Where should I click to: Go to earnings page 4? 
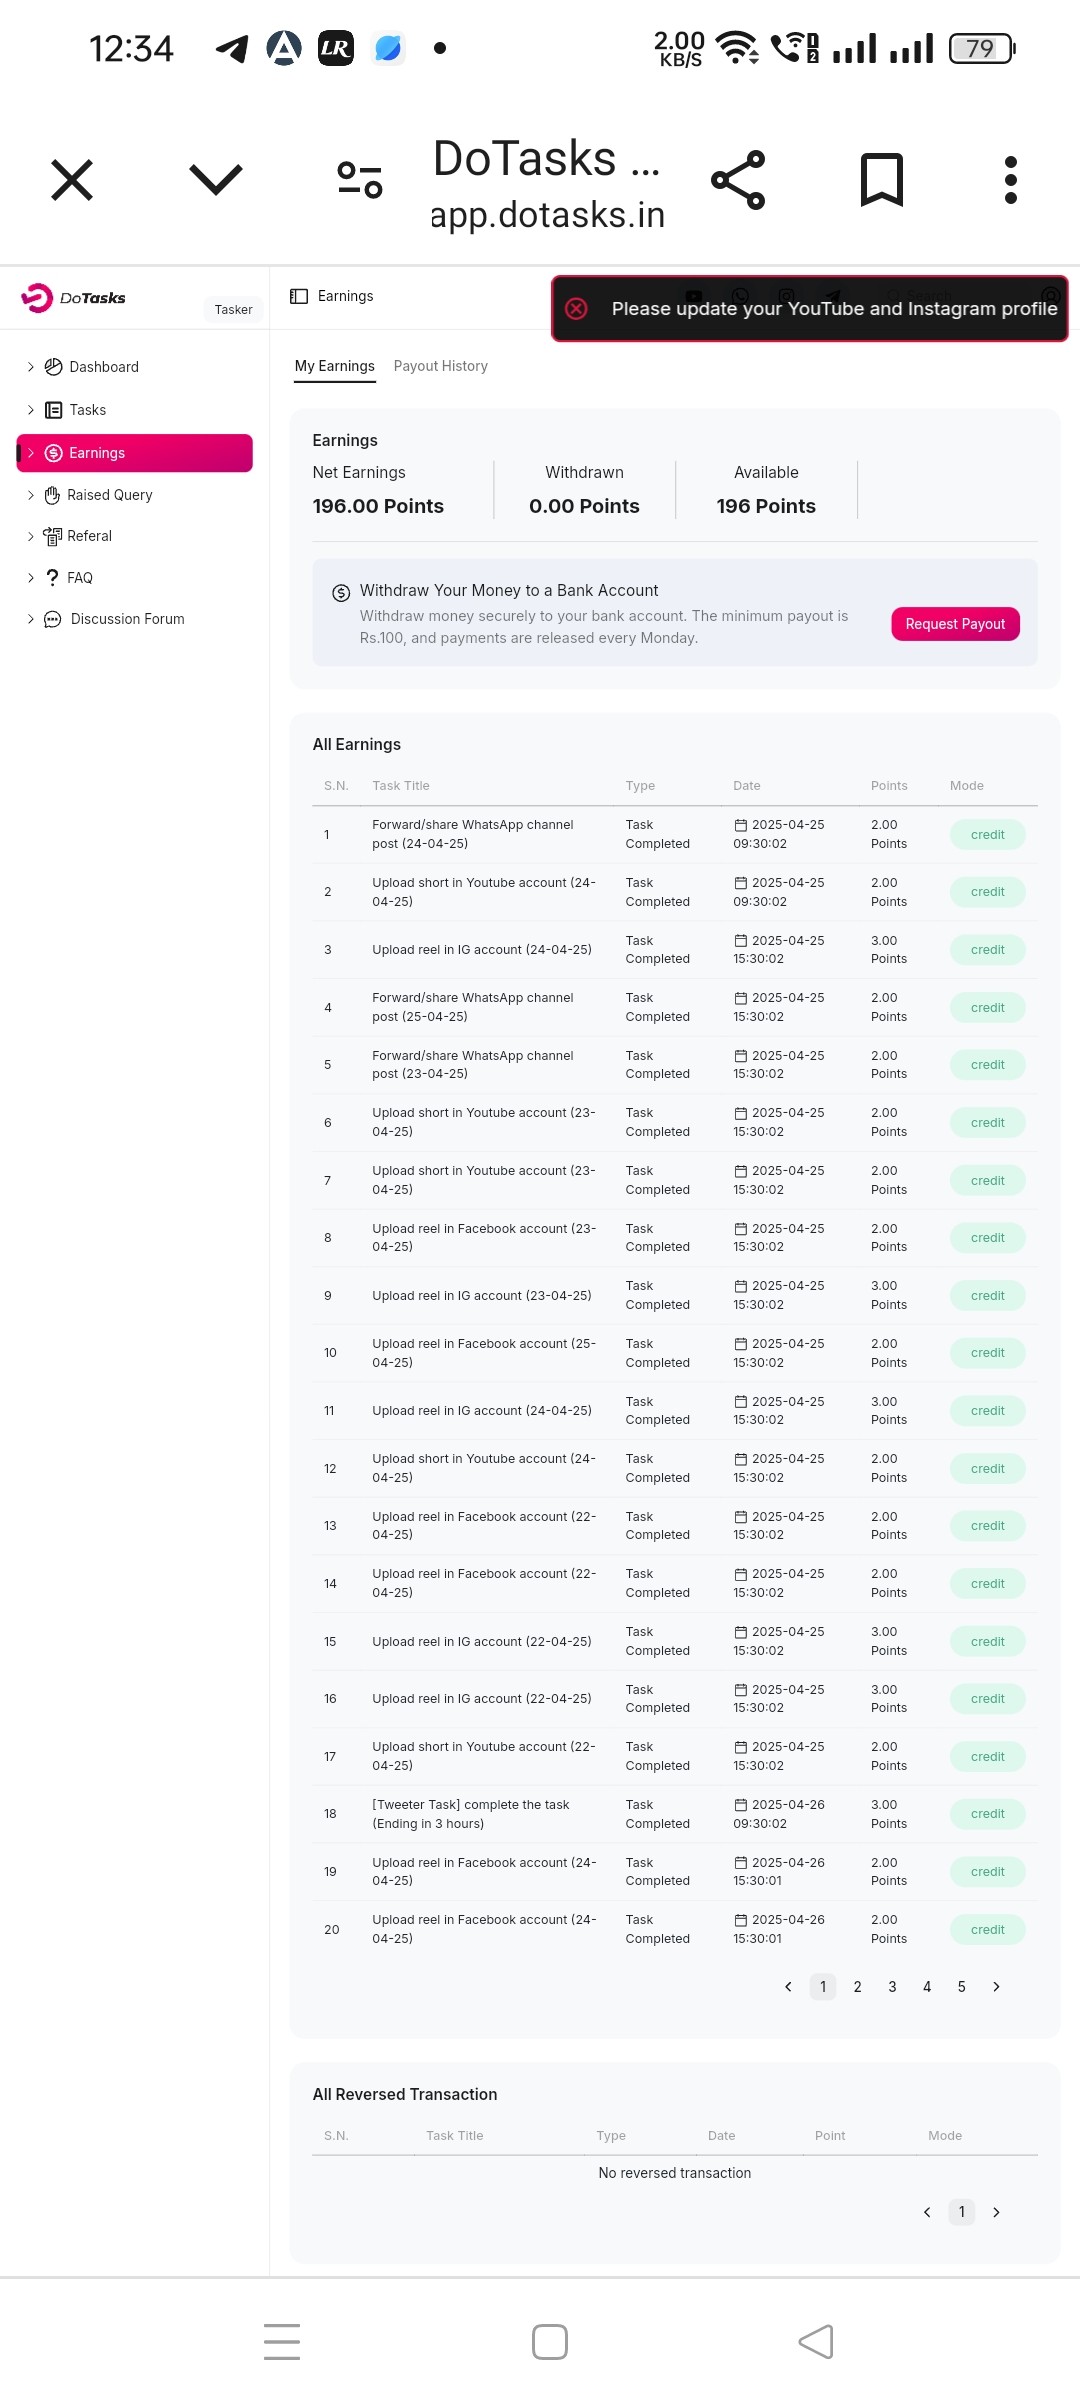pos(927,1987)
